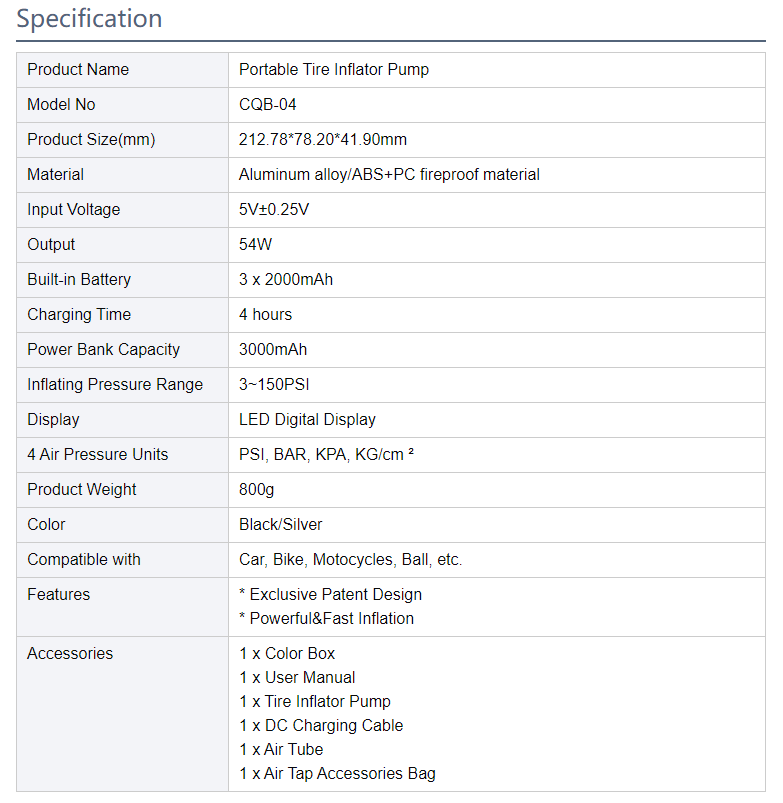Click the 3000mAh power bank capacity
This screenshot has height=803, width=783.
pyautogui.click(x=273, y=349)
